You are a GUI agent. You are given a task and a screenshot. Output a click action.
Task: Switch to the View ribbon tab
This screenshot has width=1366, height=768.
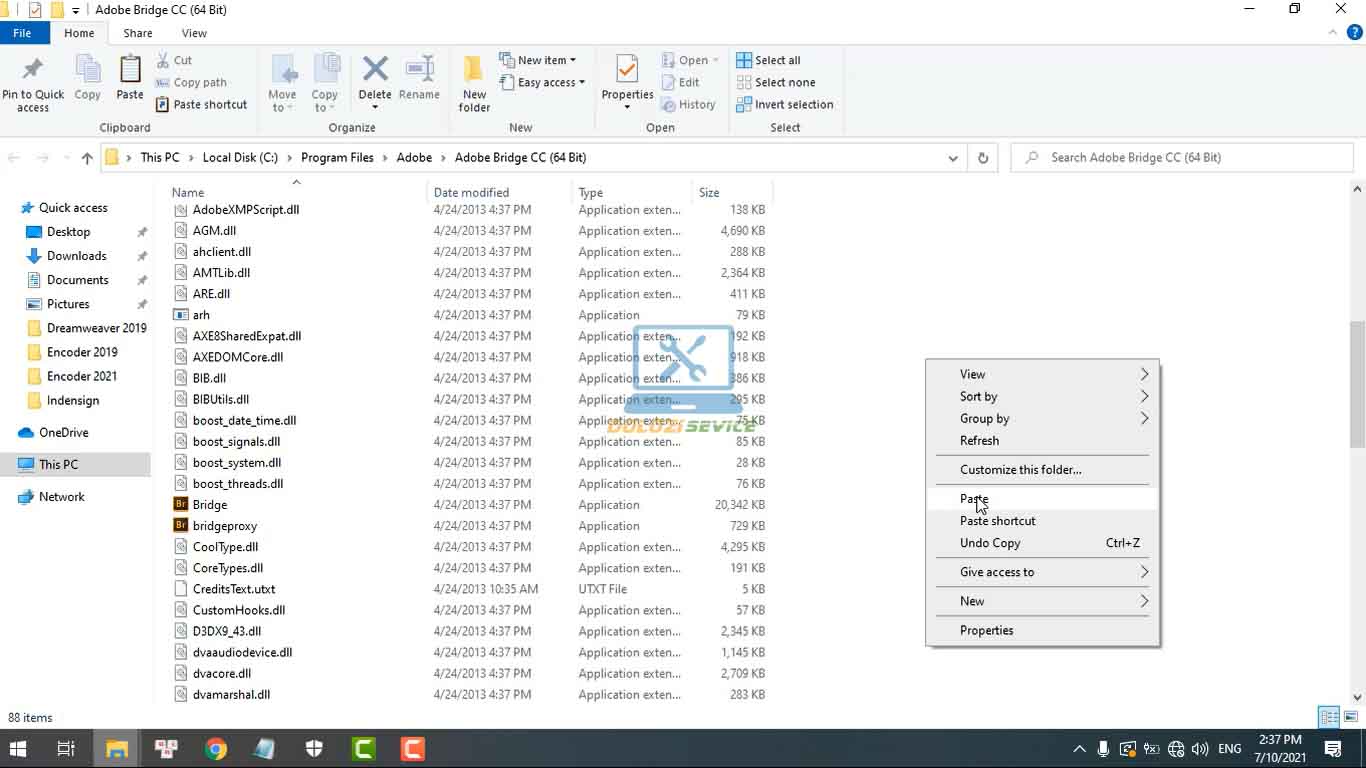point(194,33)
